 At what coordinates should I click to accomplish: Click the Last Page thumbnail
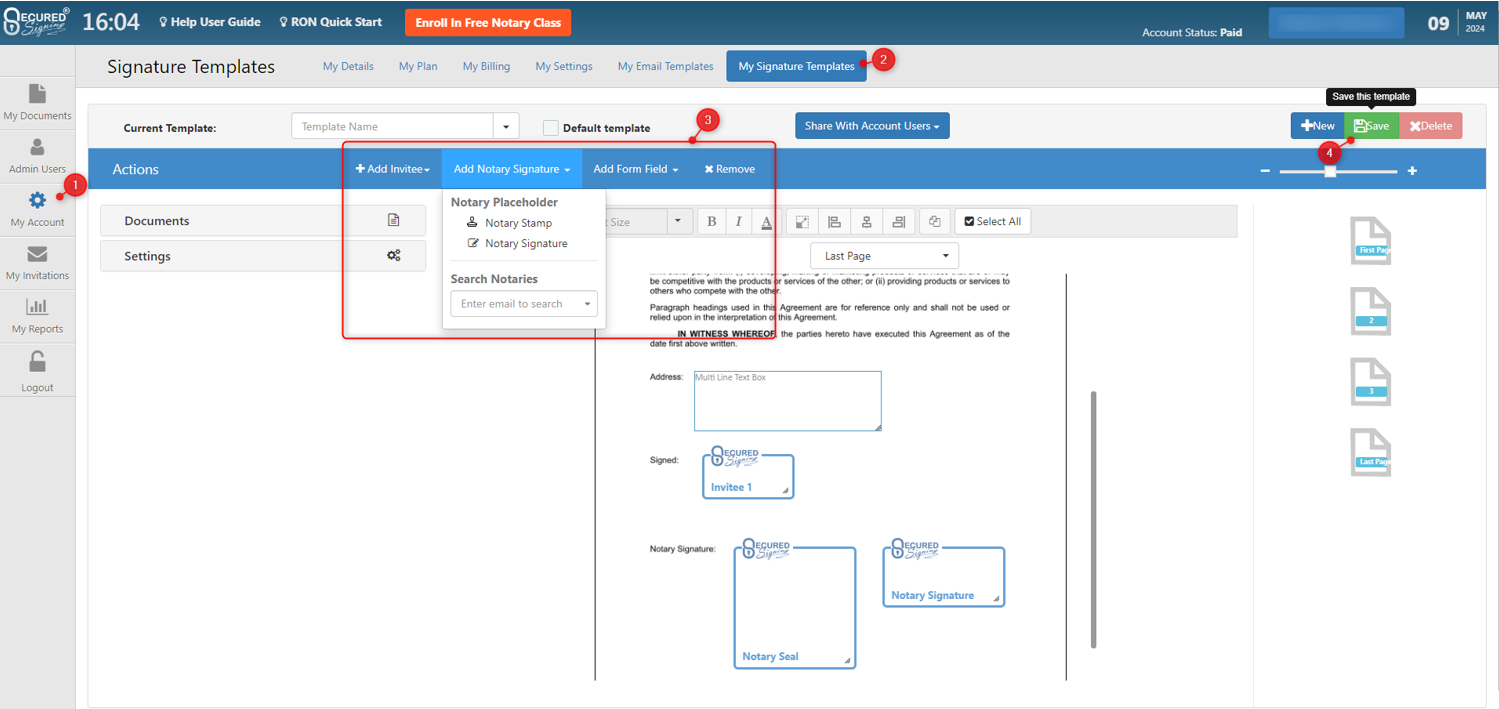point(1370,452)
